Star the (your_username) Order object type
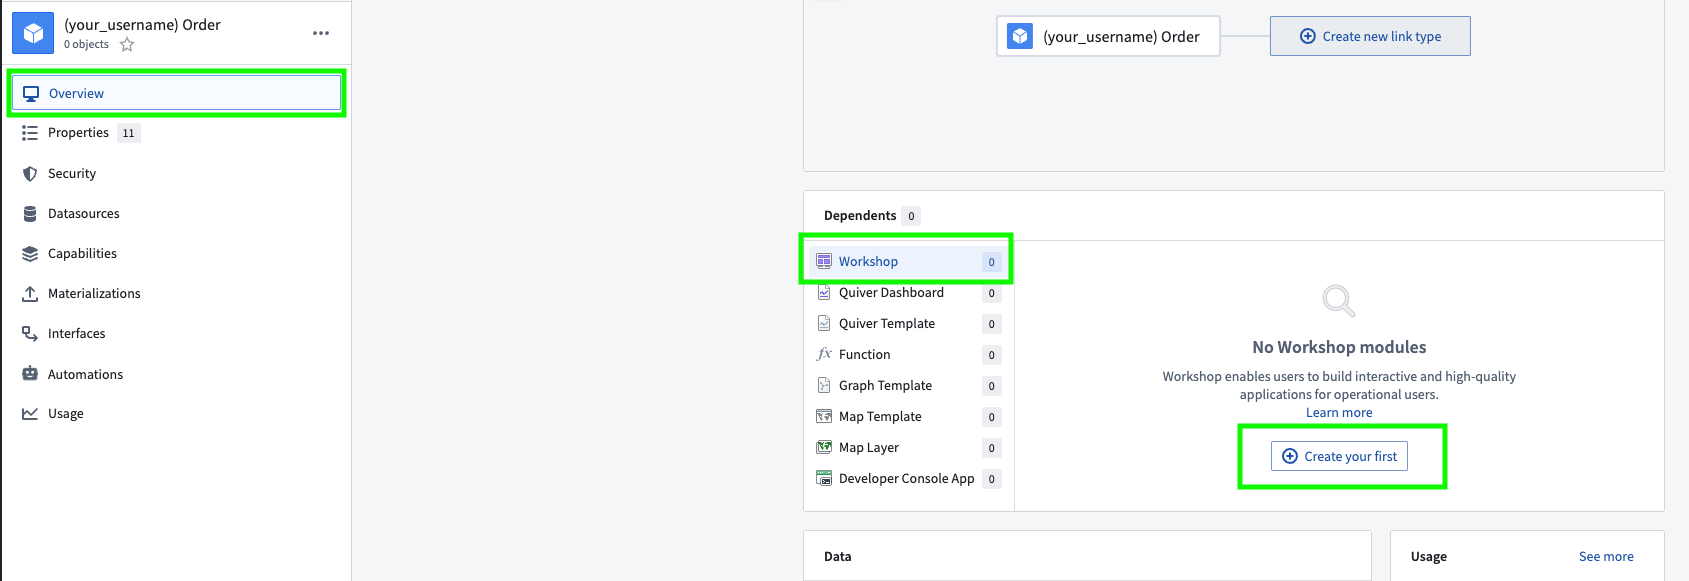Screen dimensions: 1689x581 click(x=127, y=45)
